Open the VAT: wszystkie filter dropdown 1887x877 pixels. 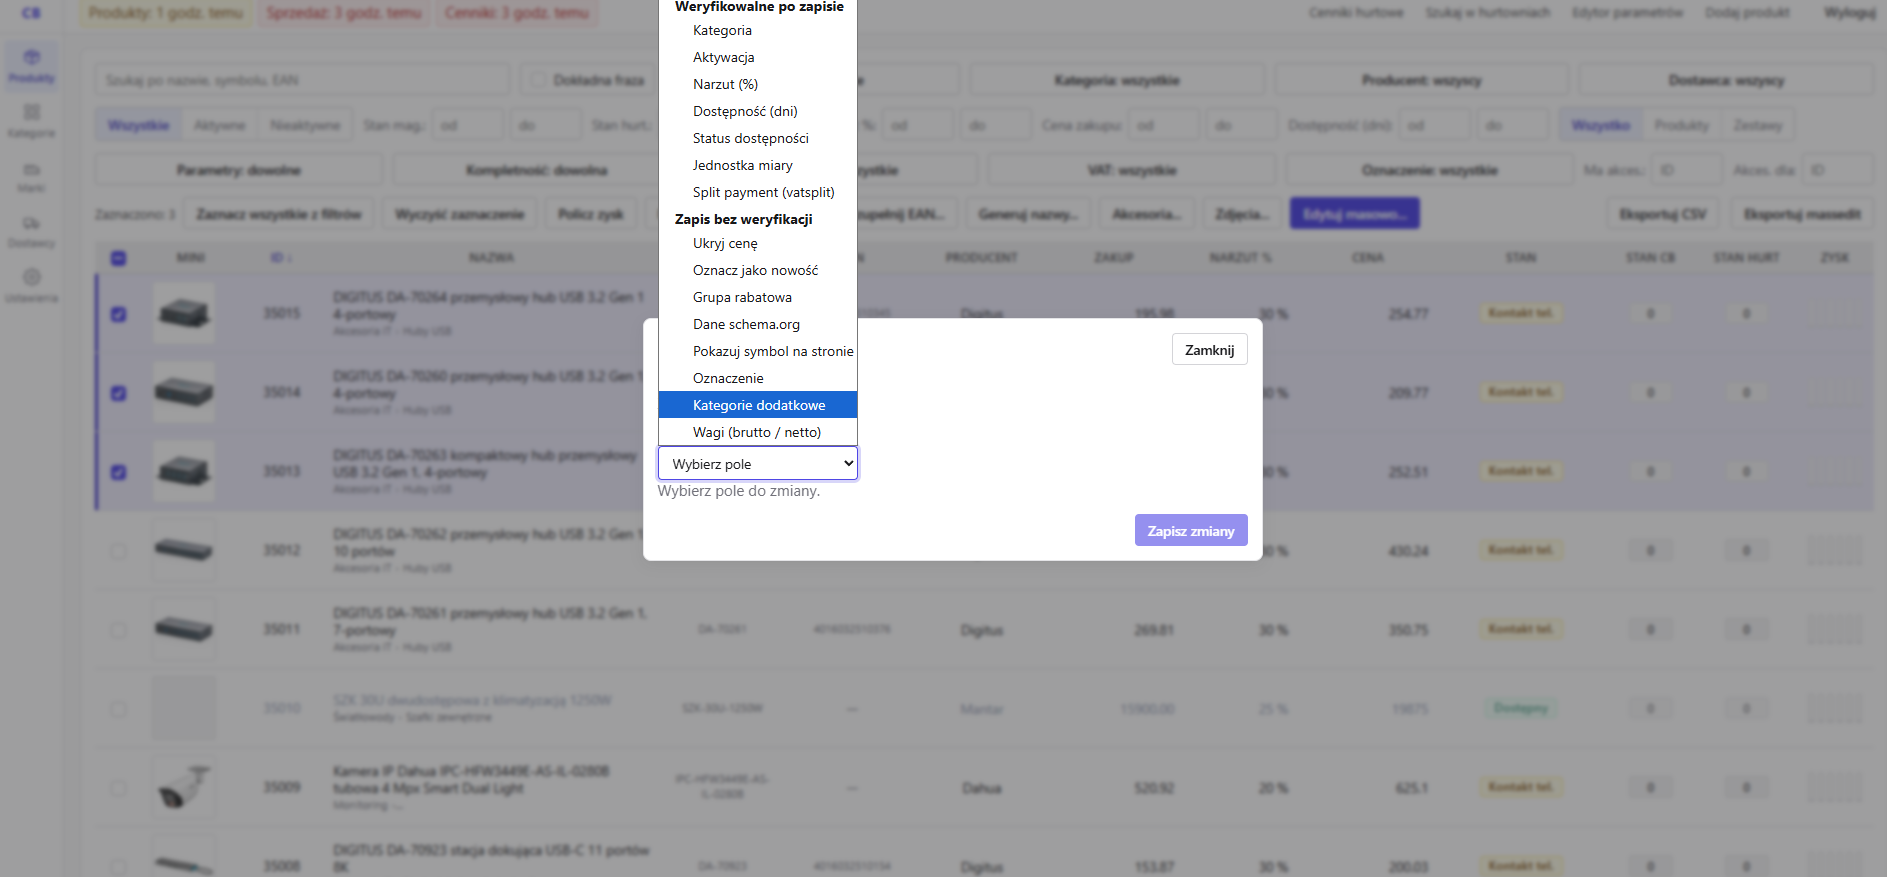click(x=1131, y=170)
